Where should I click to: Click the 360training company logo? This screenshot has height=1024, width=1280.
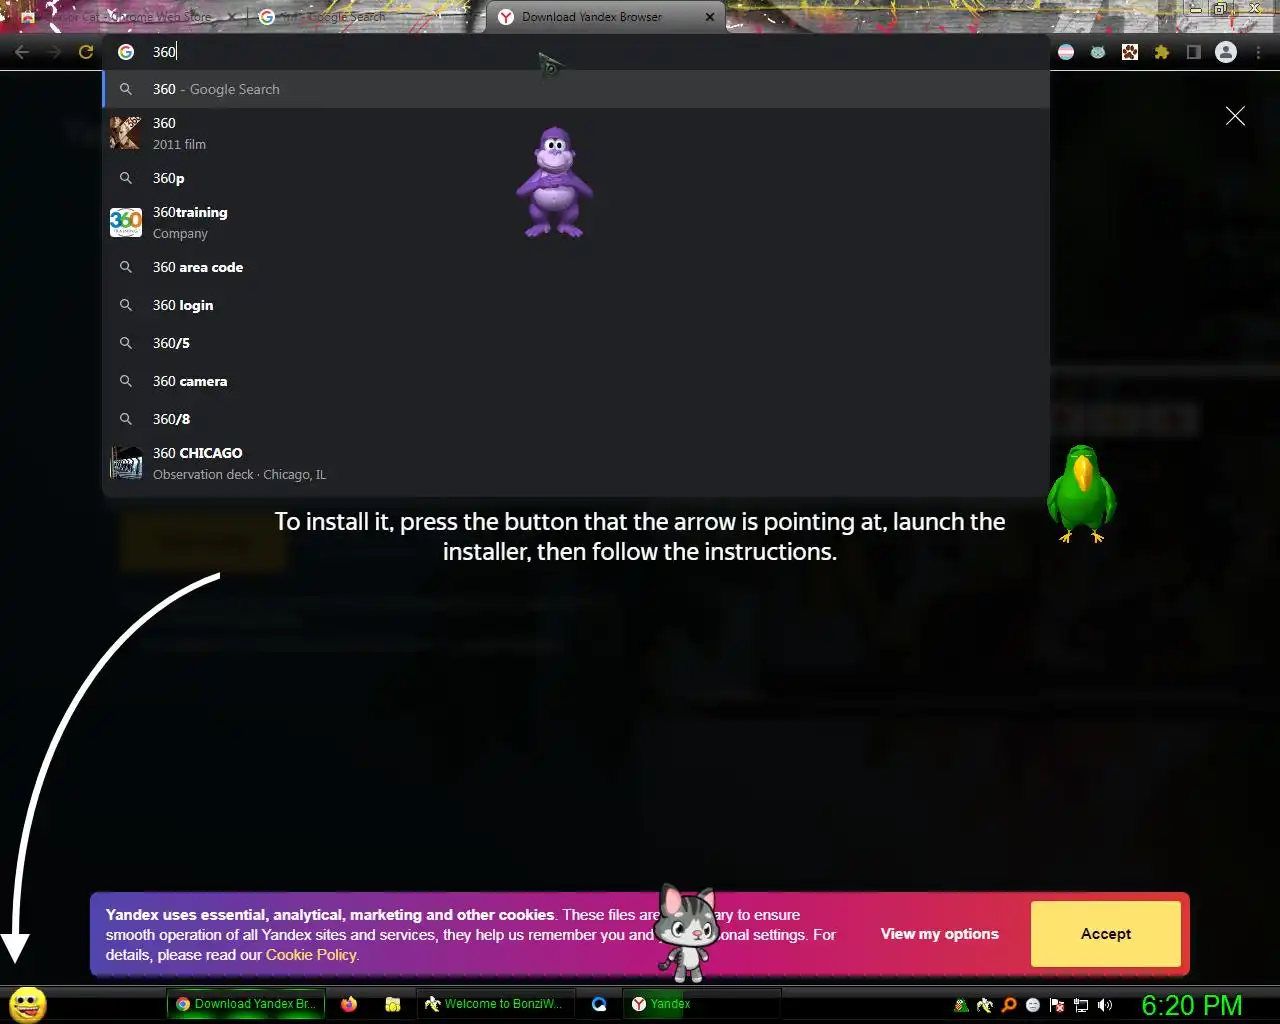[126, 222]
